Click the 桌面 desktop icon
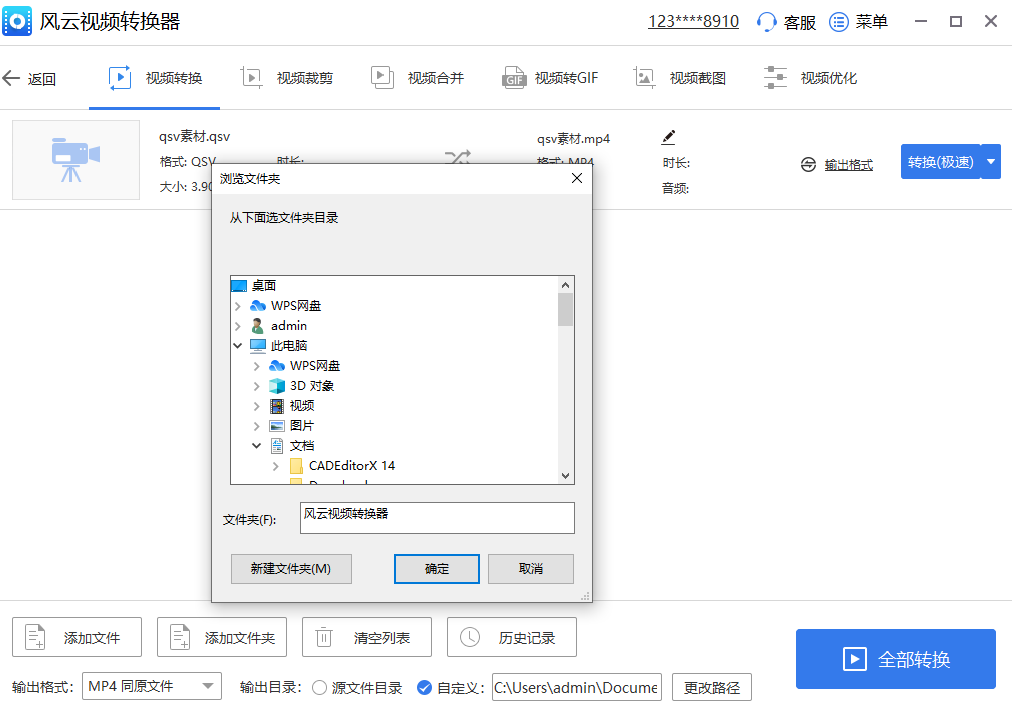 click(x=239, y=285)
